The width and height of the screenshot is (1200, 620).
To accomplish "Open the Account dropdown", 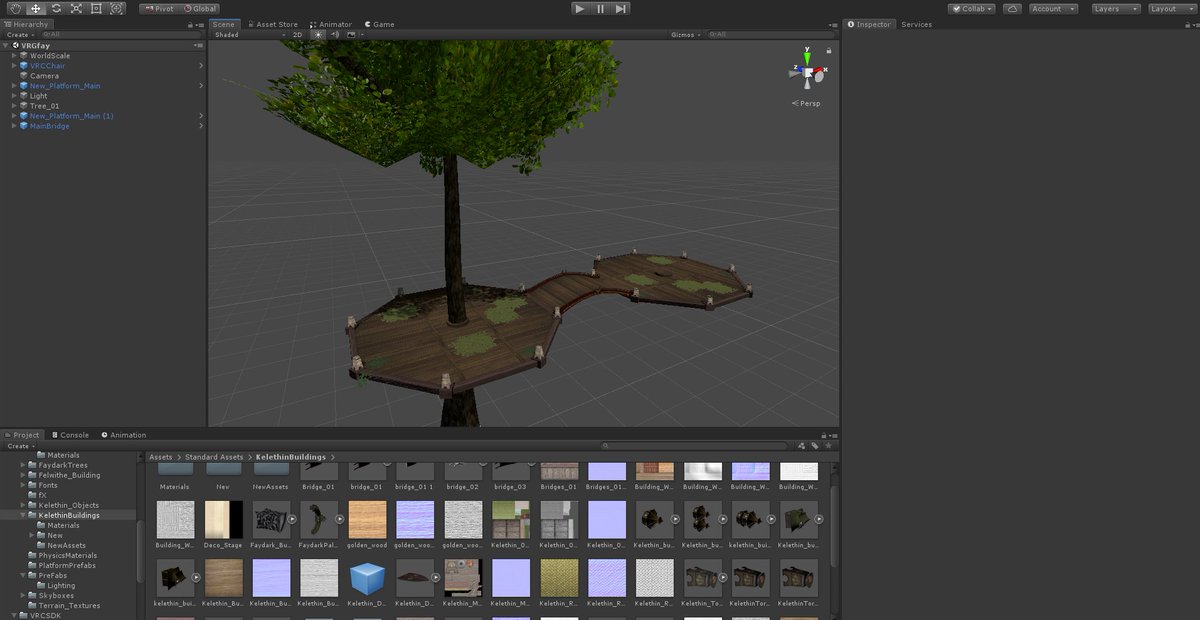I will [x=1053, y=8].
